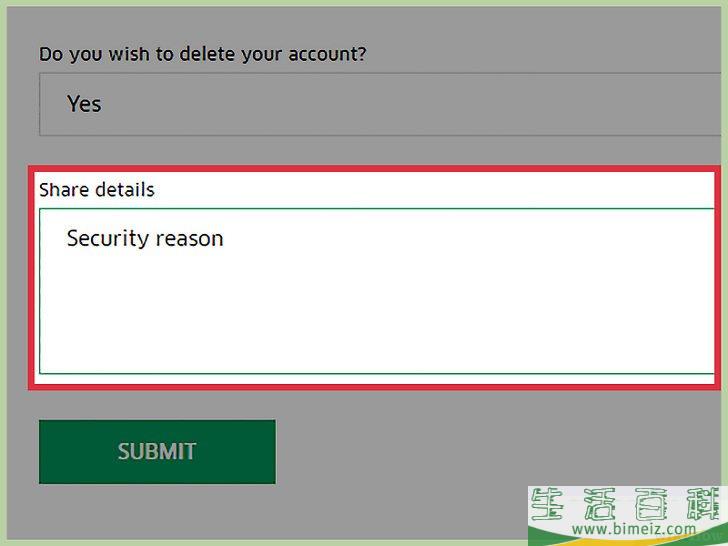Screen dimensions: 728x546
Task: Click the 活 character in the watermark
Action: (599, 504)
